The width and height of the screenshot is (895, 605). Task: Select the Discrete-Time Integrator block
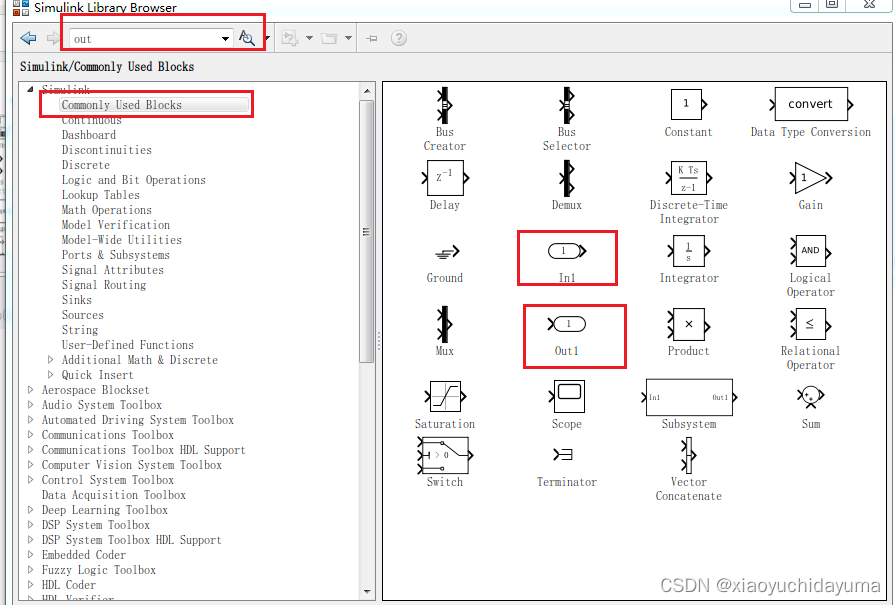point(688,178)
